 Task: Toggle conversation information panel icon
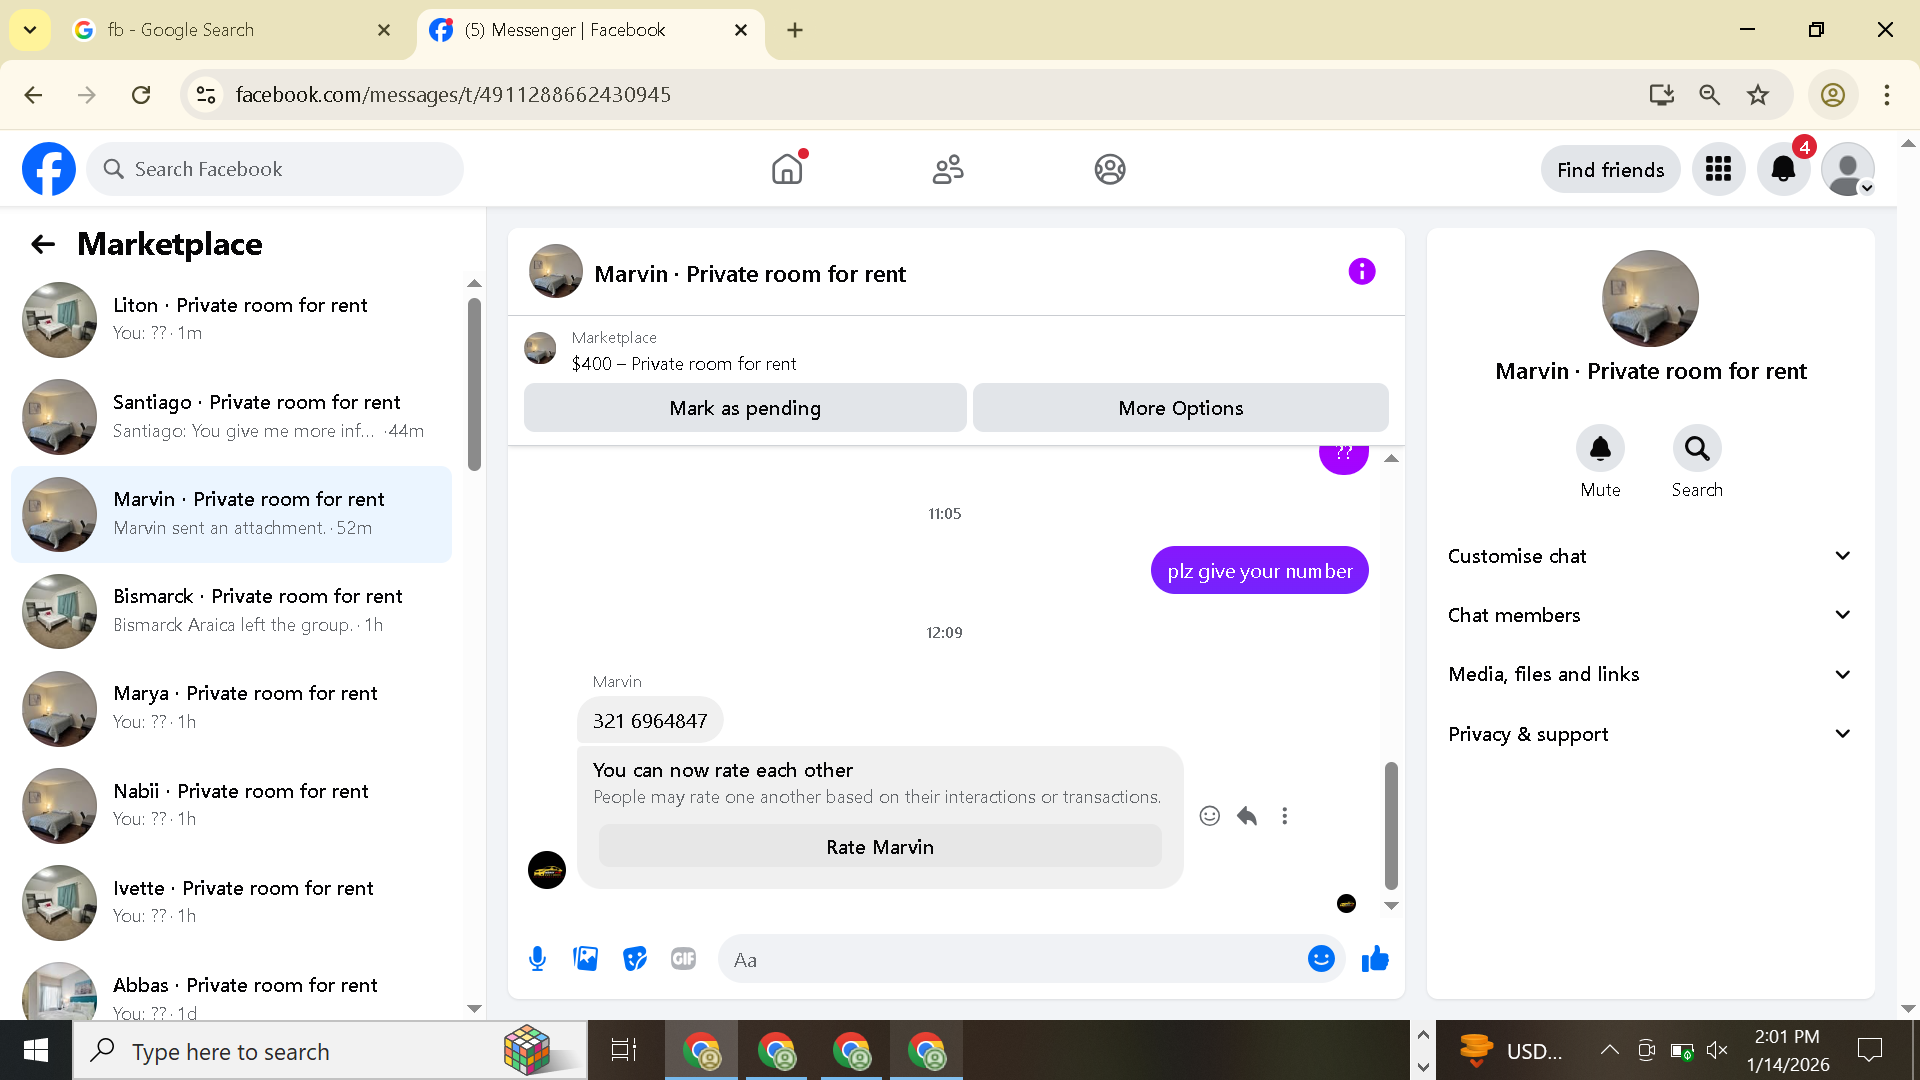1361,271
